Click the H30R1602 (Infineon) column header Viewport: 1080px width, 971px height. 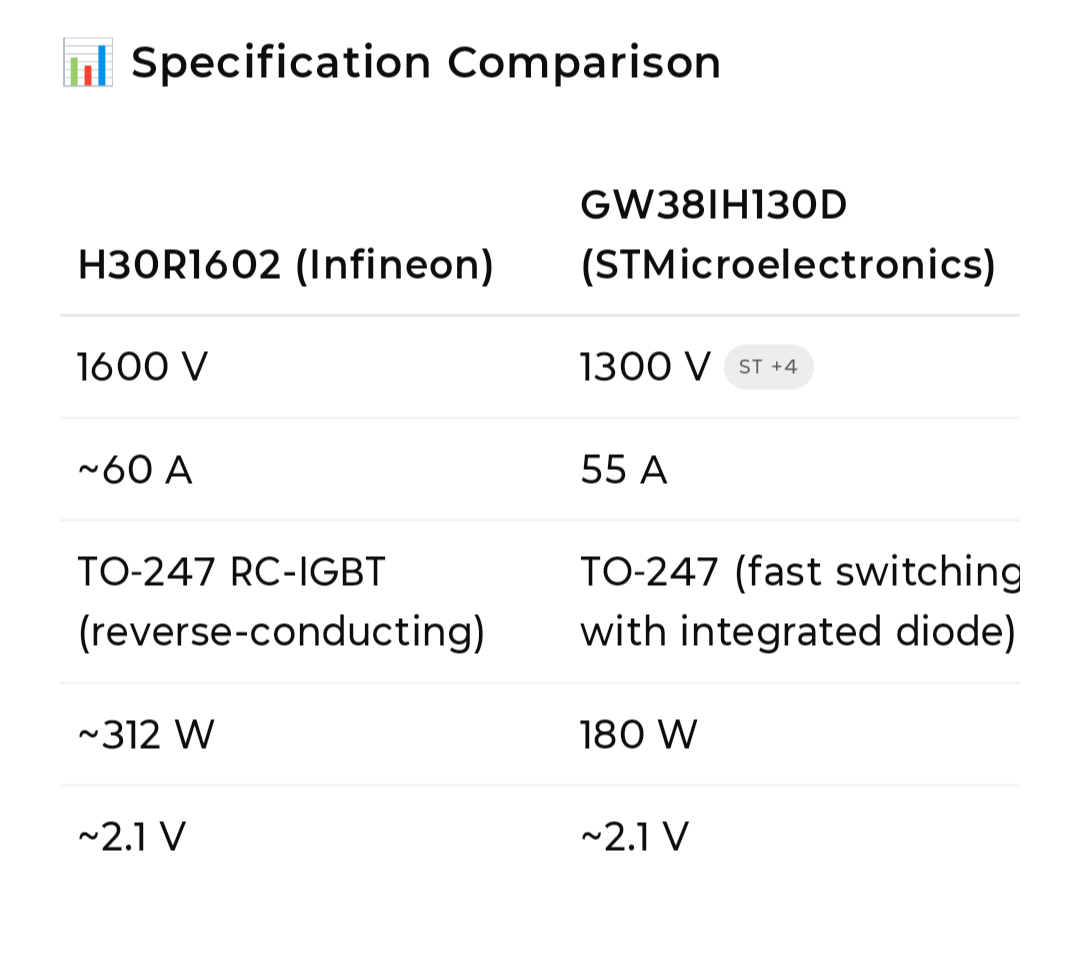click(x=285, y=264)
